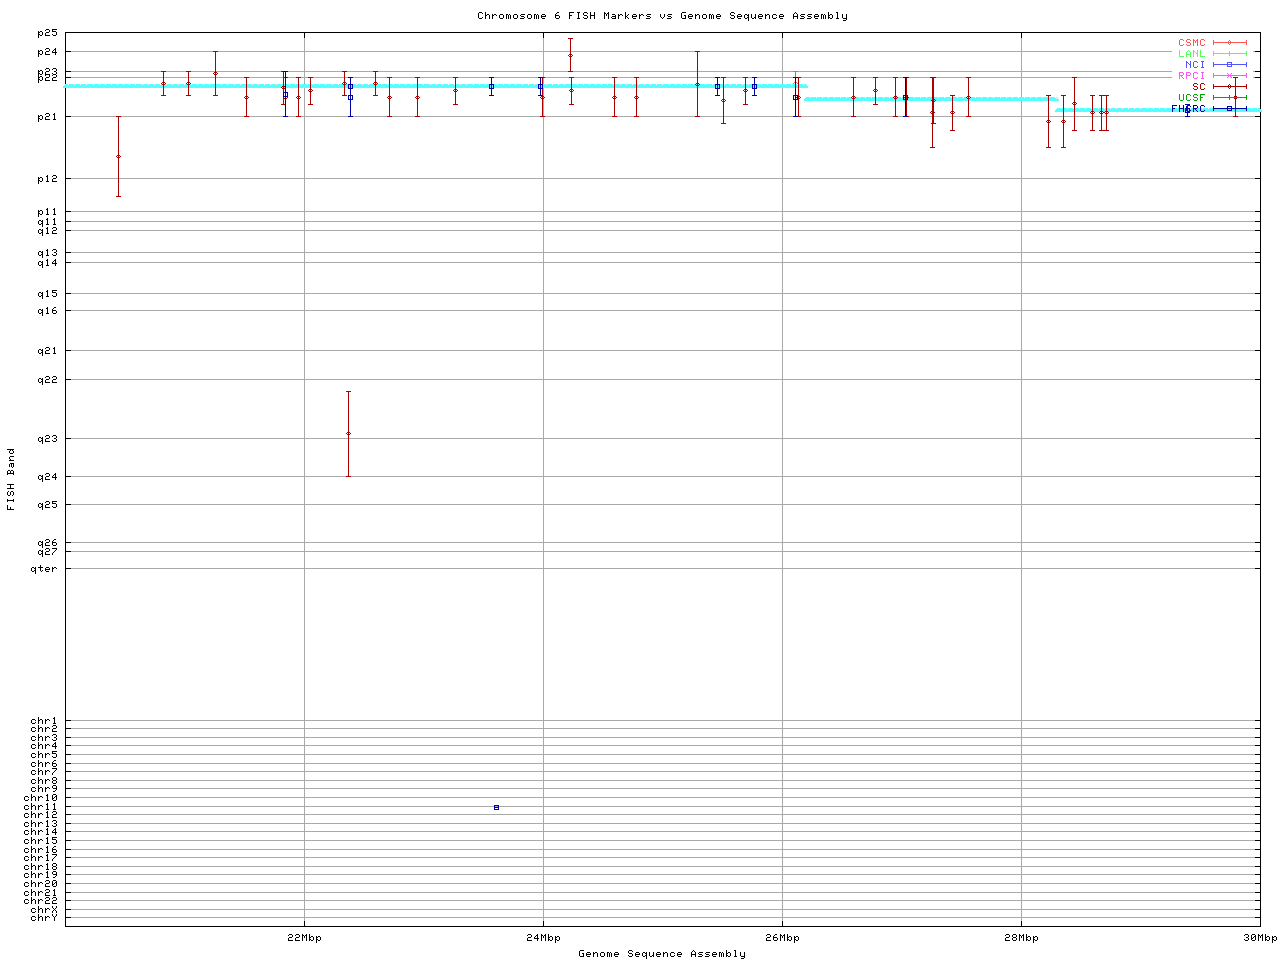This screenshot has height=960, width=1280.
Task: Click the Genome Sequence Assembly x-axis title
Action: [x=662, y=954]
